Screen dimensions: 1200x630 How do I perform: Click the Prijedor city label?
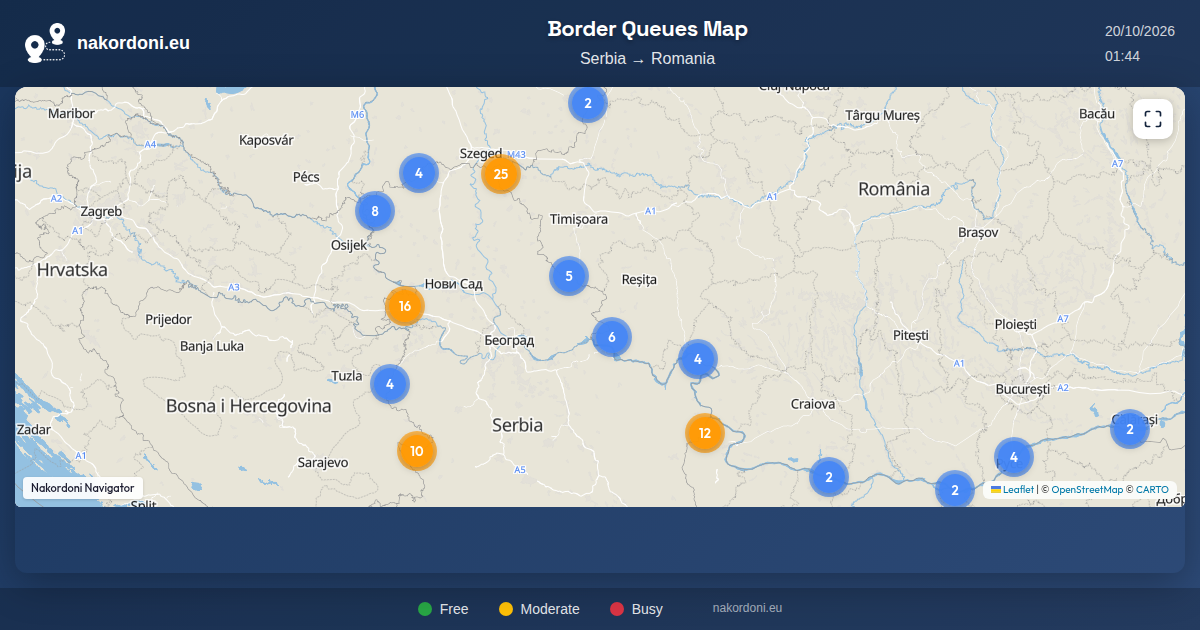coord(168,320)
